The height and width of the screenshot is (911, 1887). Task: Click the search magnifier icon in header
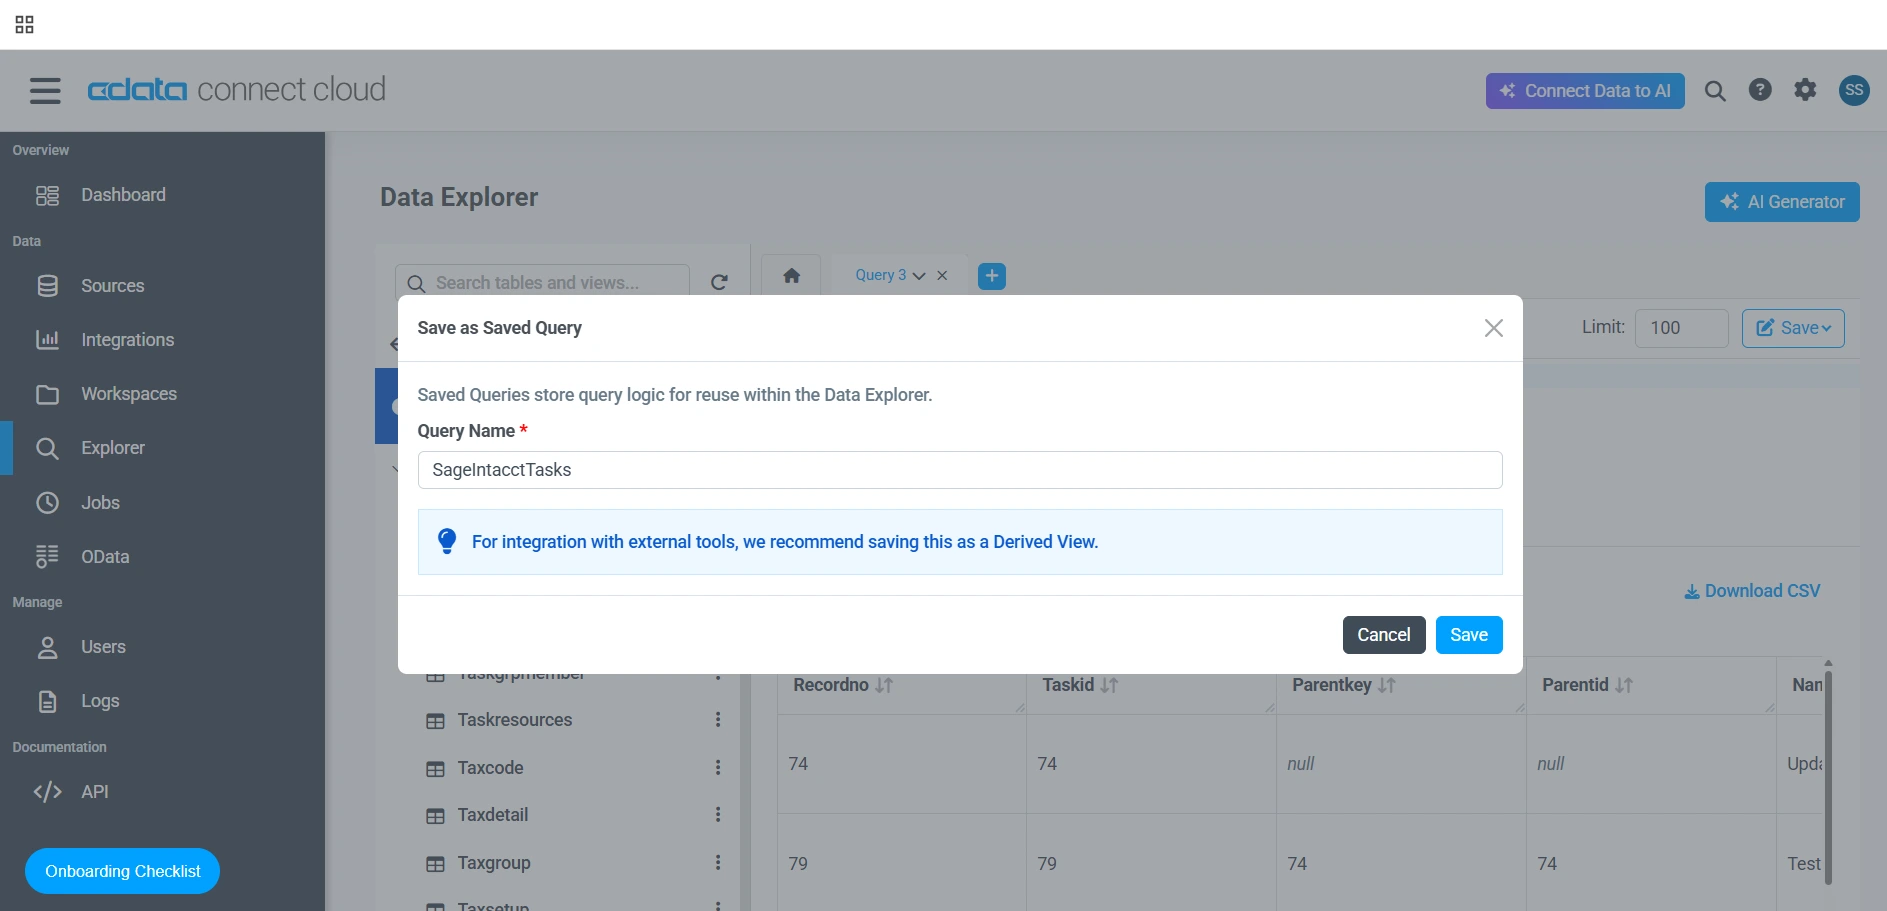click(1715, 91)
